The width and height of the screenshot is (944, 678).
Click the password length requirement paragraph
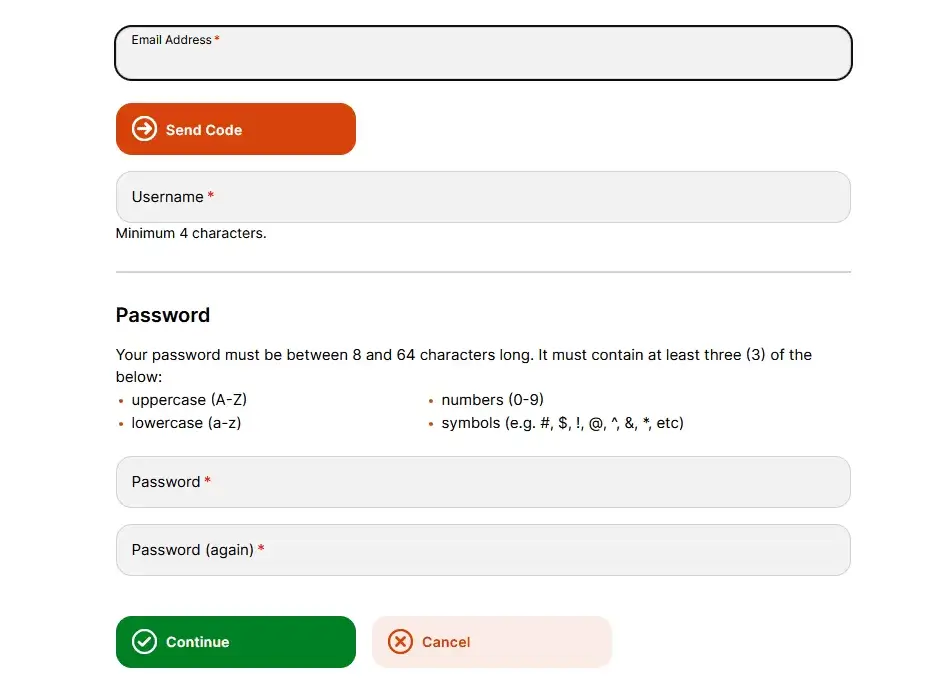click(x=464, y=365)
